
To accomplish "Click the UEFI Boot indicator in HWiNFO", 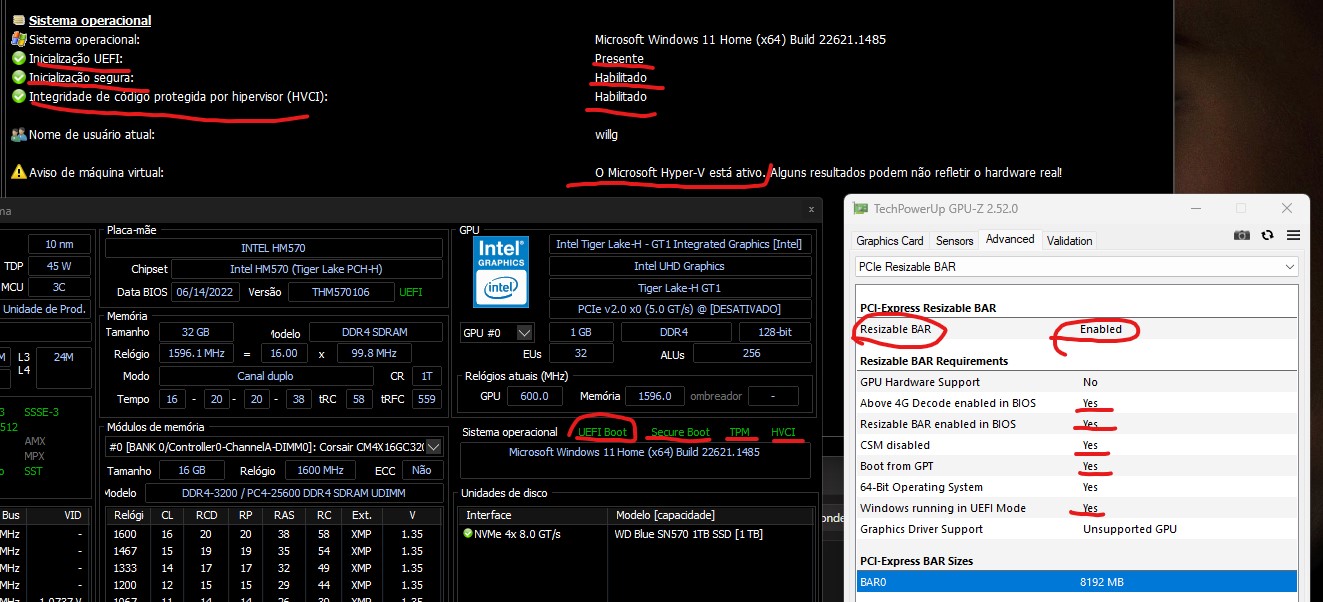I will [603, 432].
